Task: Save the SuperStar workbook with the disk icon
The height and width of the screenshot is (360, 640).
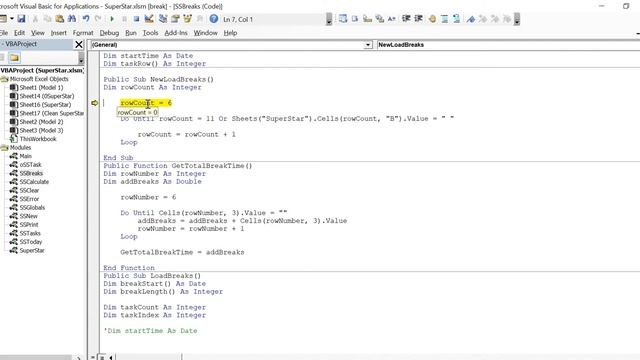Action: (21, 19)
